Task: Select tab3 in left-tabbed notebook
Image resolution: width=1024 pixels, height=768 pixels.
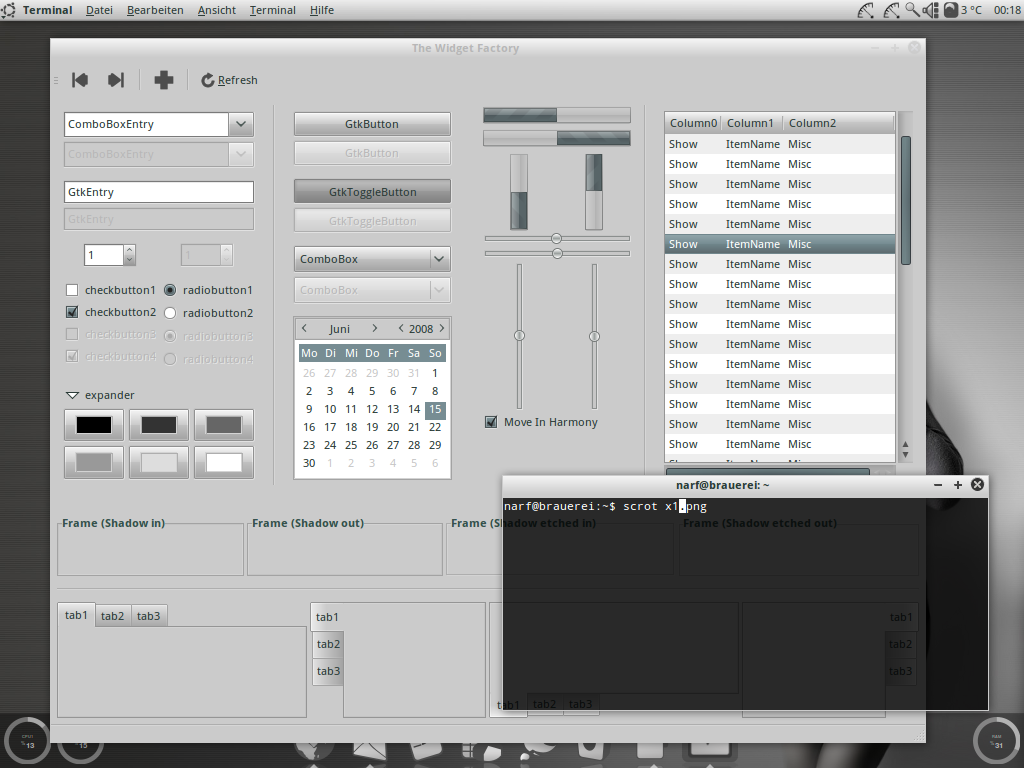Action: pos(328,671)
